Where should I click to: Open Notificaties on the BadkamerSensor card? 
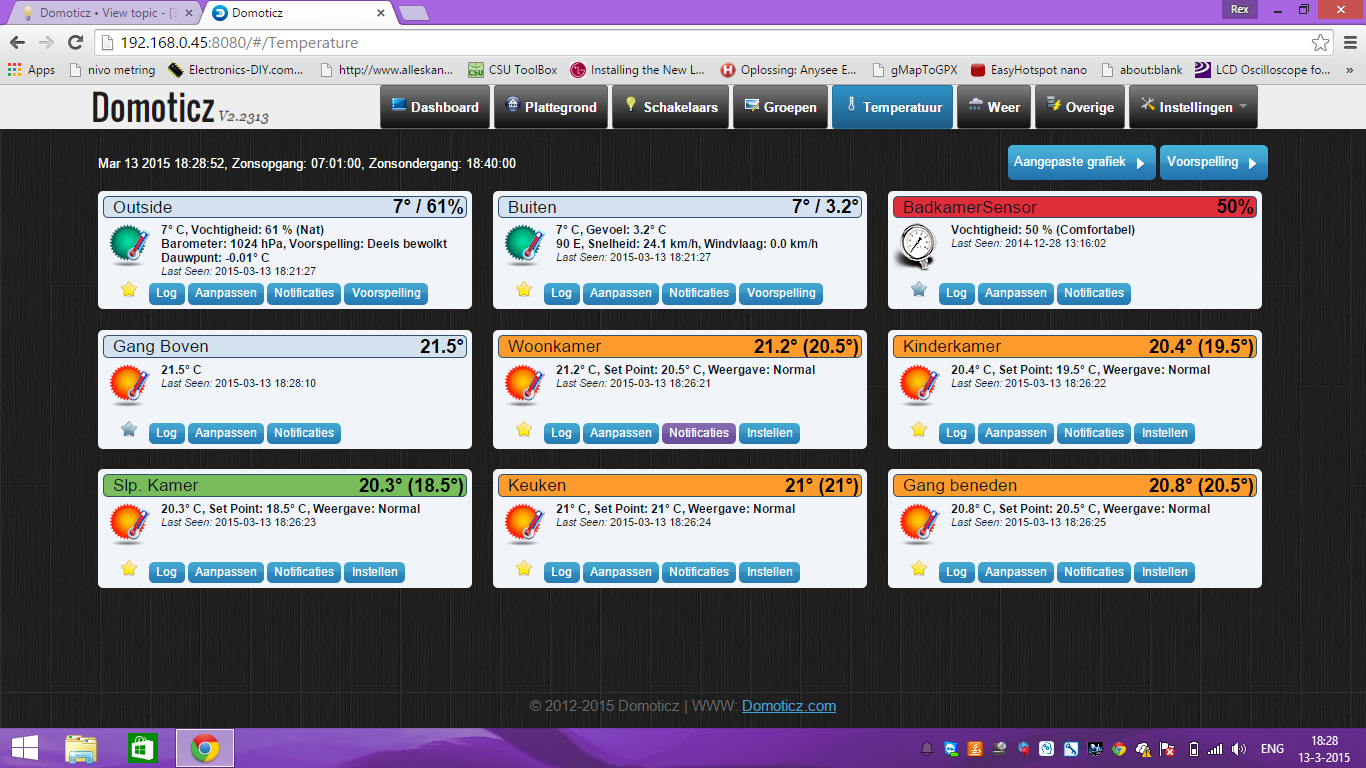pos(1094,293)
